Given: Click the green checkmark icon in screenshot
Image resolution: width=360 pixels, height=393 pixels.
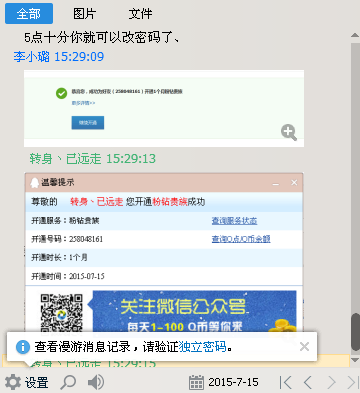Looking at the screenshot, I should (x=61, y=94).
